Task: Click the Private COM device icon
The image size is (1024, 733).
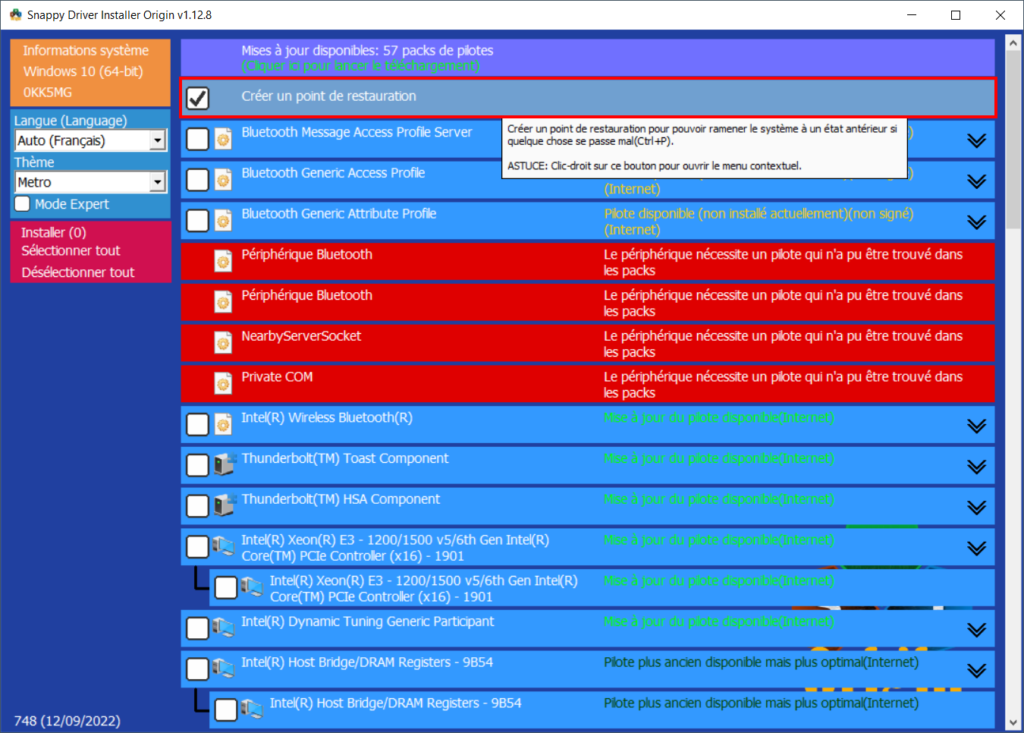Action: (x=223, y=383)
